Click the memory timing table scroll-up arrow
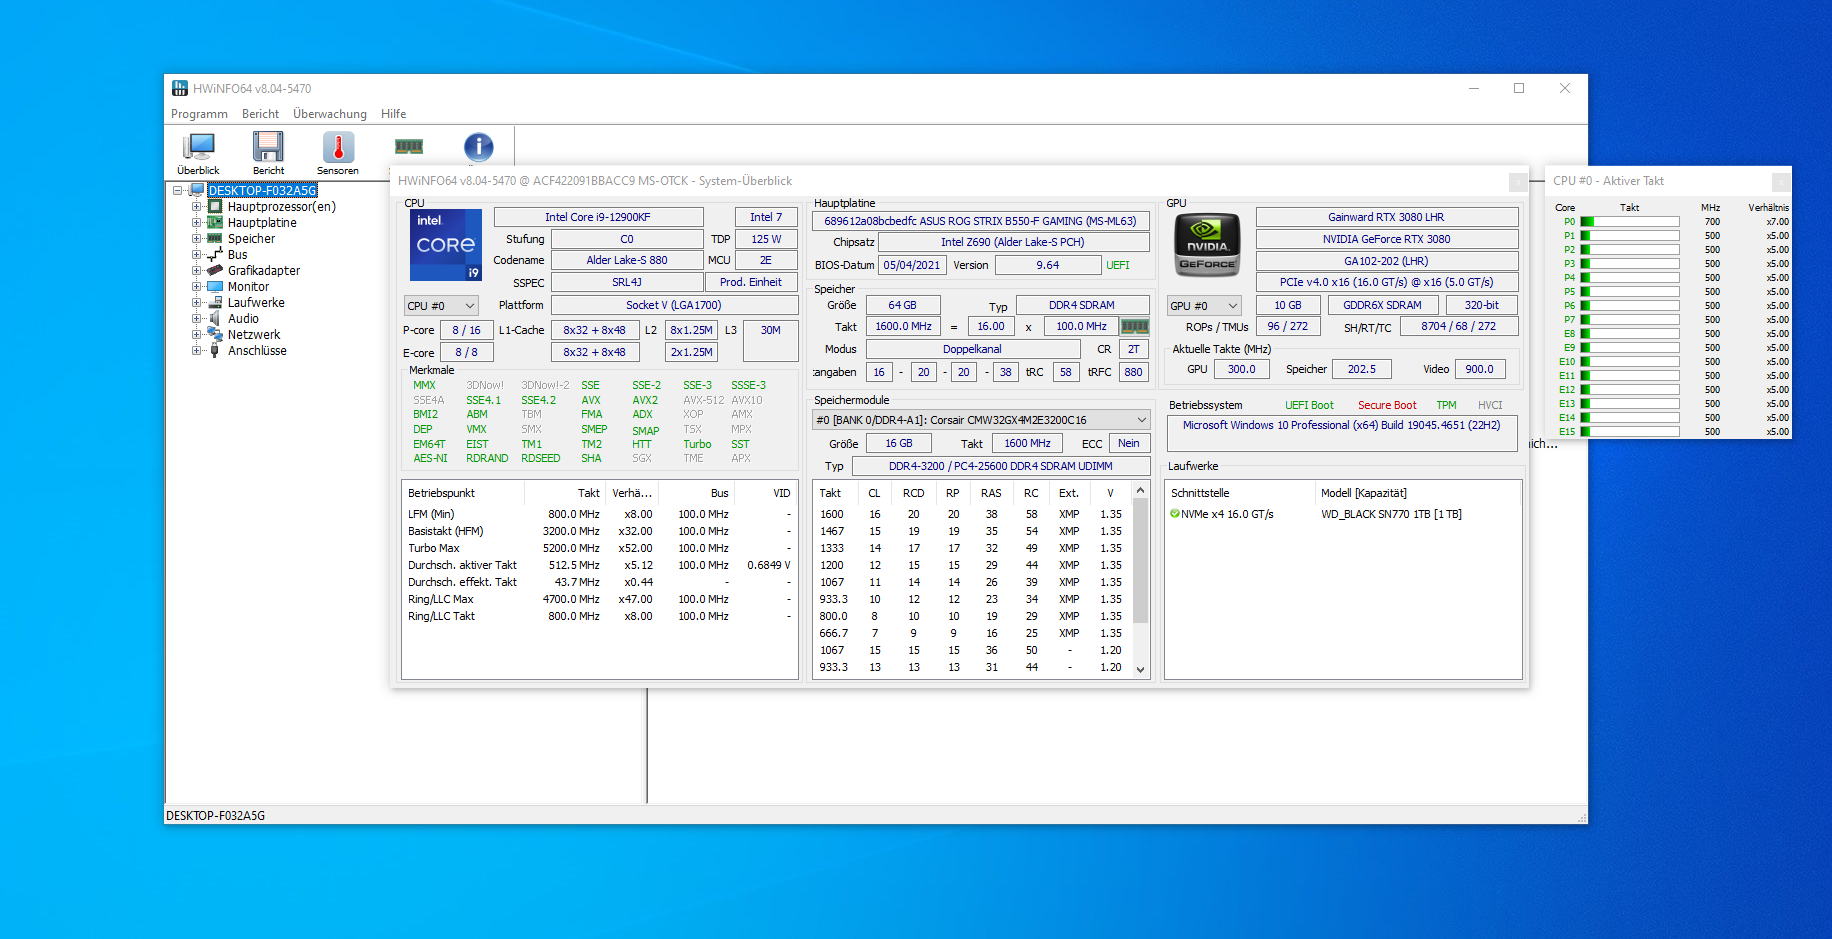Image resolution: width=1832 pixels, height=939 pixels. pos(1141,491)
